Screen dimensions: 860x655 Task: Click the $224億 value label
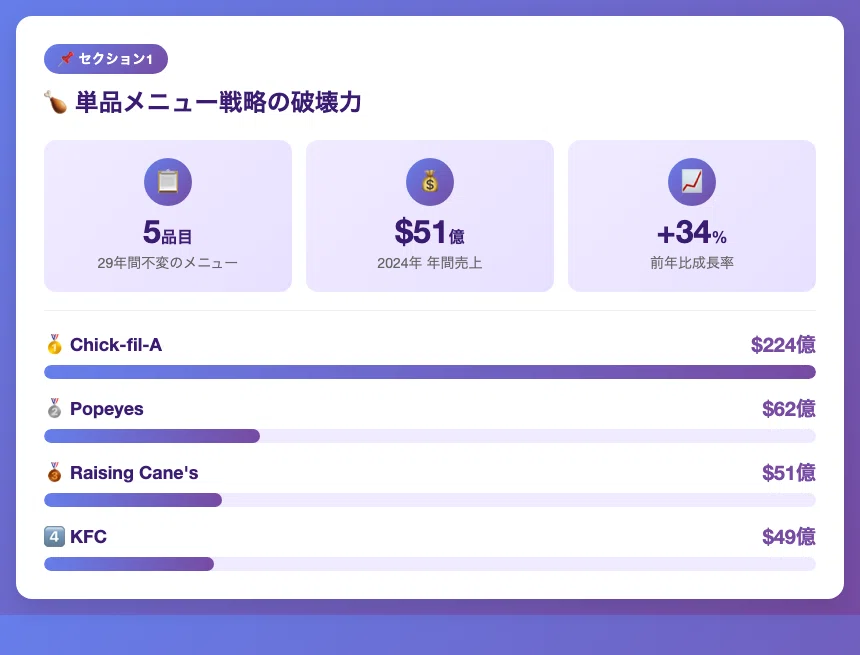[783, 345]
